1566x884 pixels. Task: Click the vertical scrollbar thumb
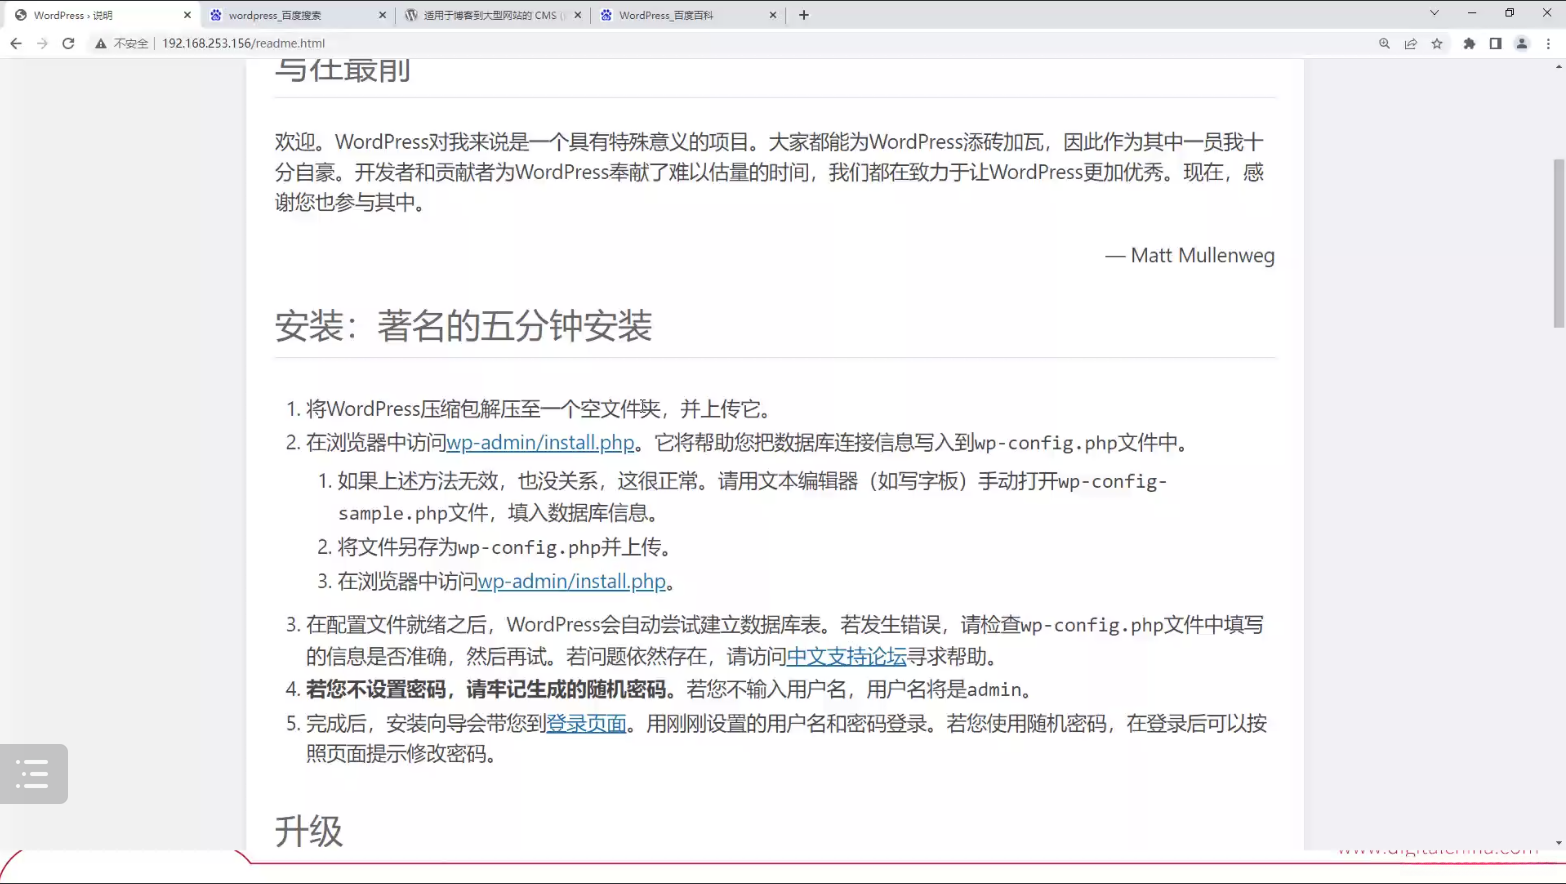pos(1559,243)
